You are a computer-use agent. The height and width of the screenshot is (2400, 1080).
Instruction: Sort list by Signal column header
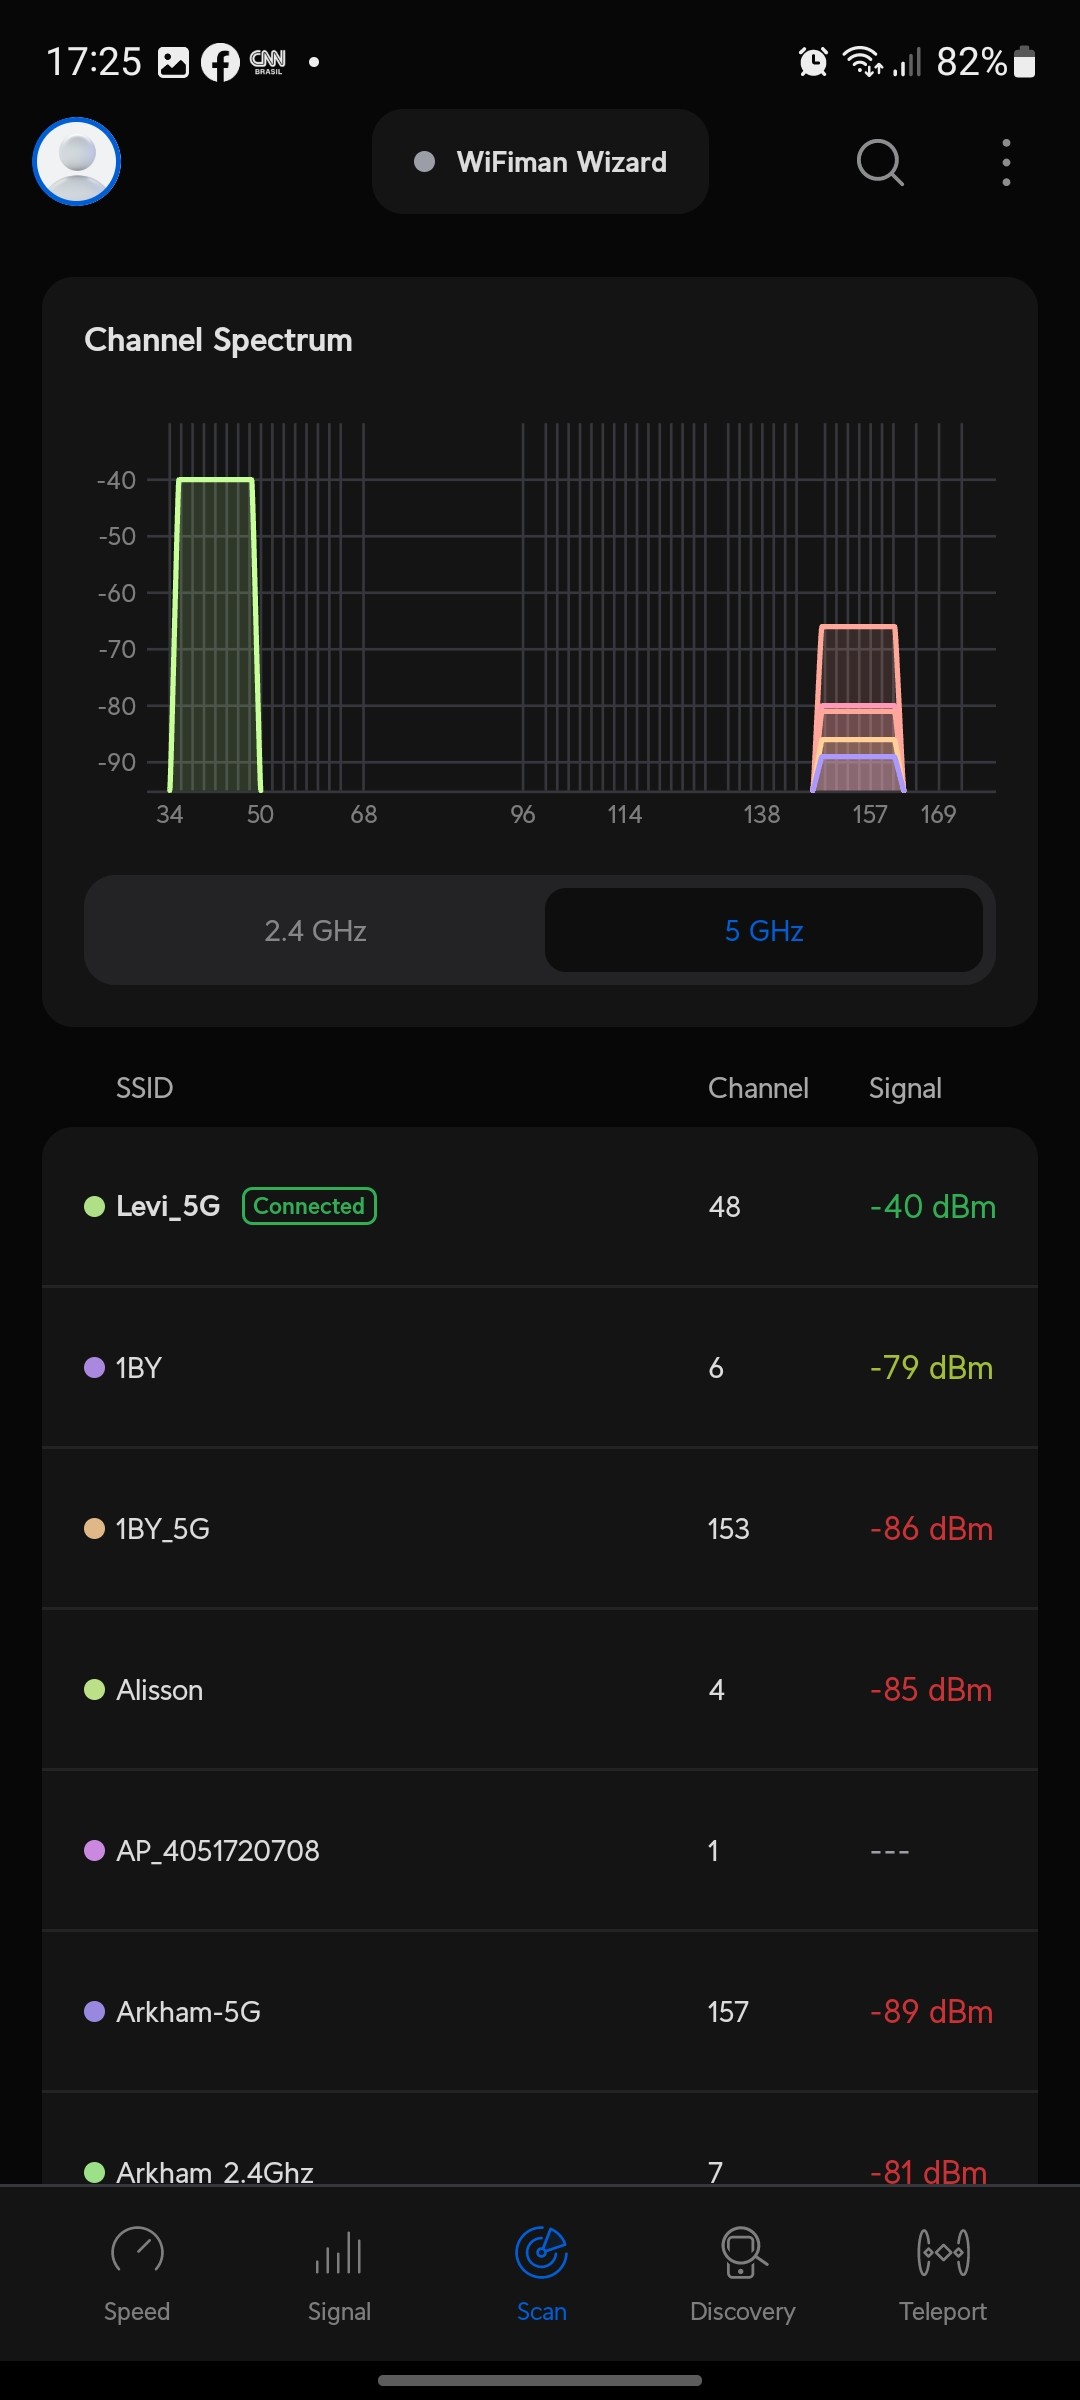905,1088
